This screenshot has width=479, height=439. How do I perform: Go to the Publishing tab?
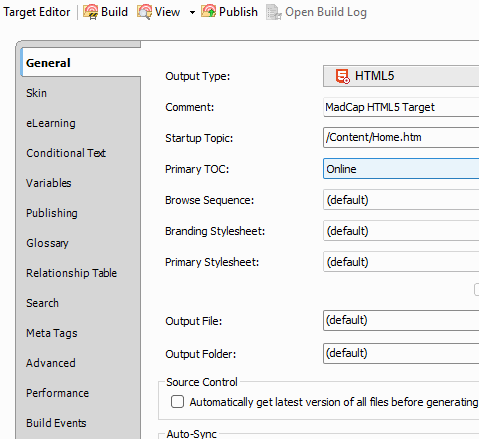point(52,213)
